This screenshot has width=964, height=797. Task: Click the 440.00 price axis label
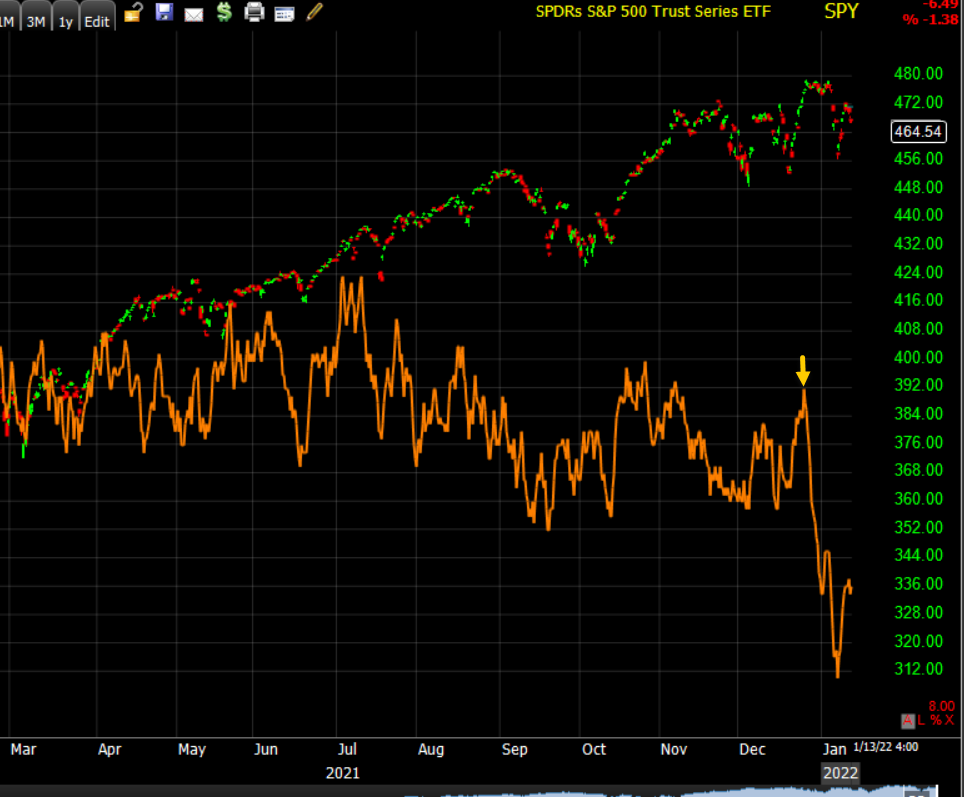[x=919, y=215]
